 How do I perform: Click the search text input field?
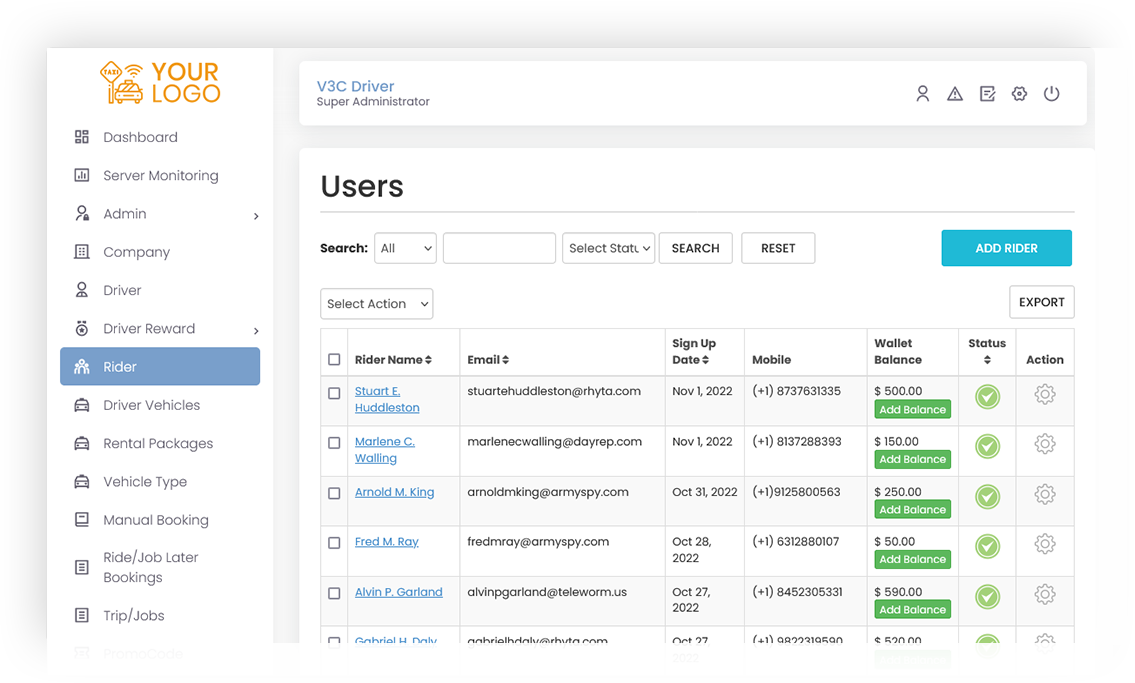pyautogui.click(x=499, y=248)
